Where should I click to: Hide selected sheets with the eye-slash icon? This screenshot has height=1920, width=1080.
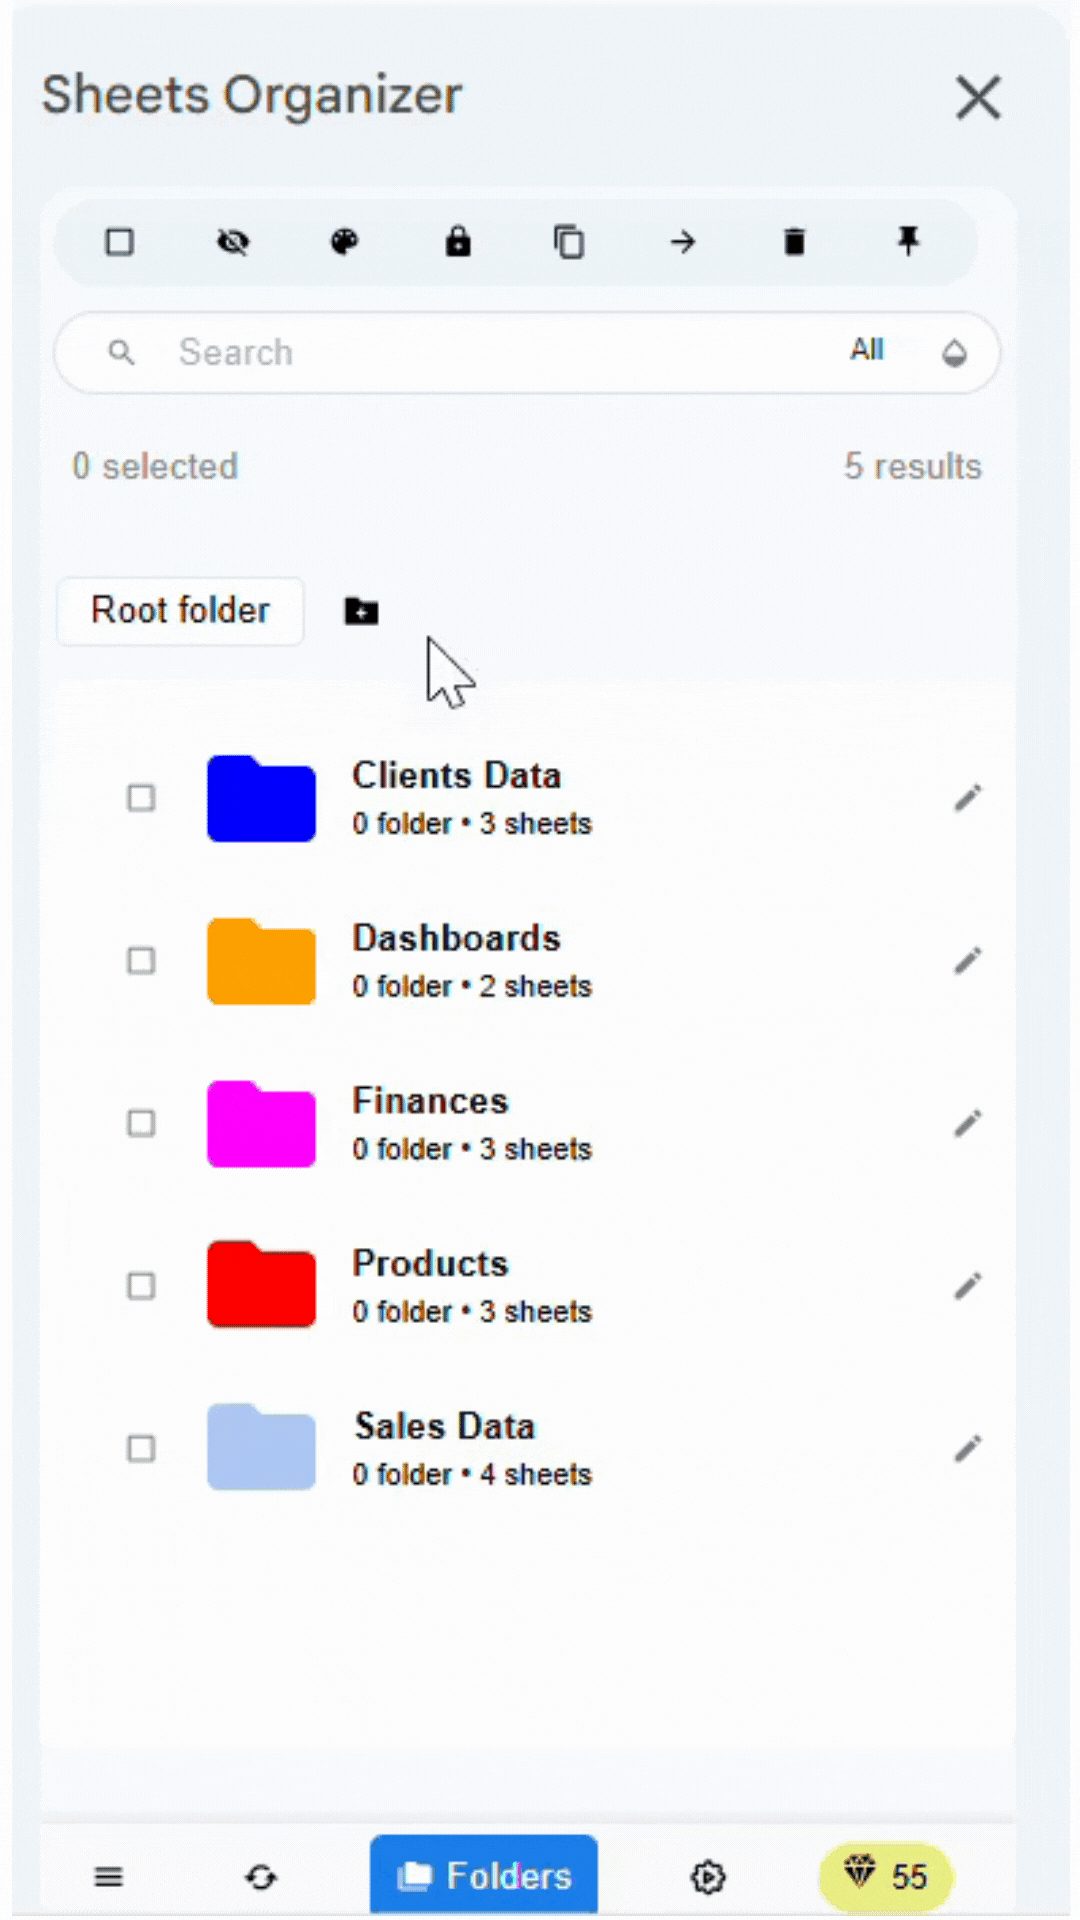tap(232, 242)
